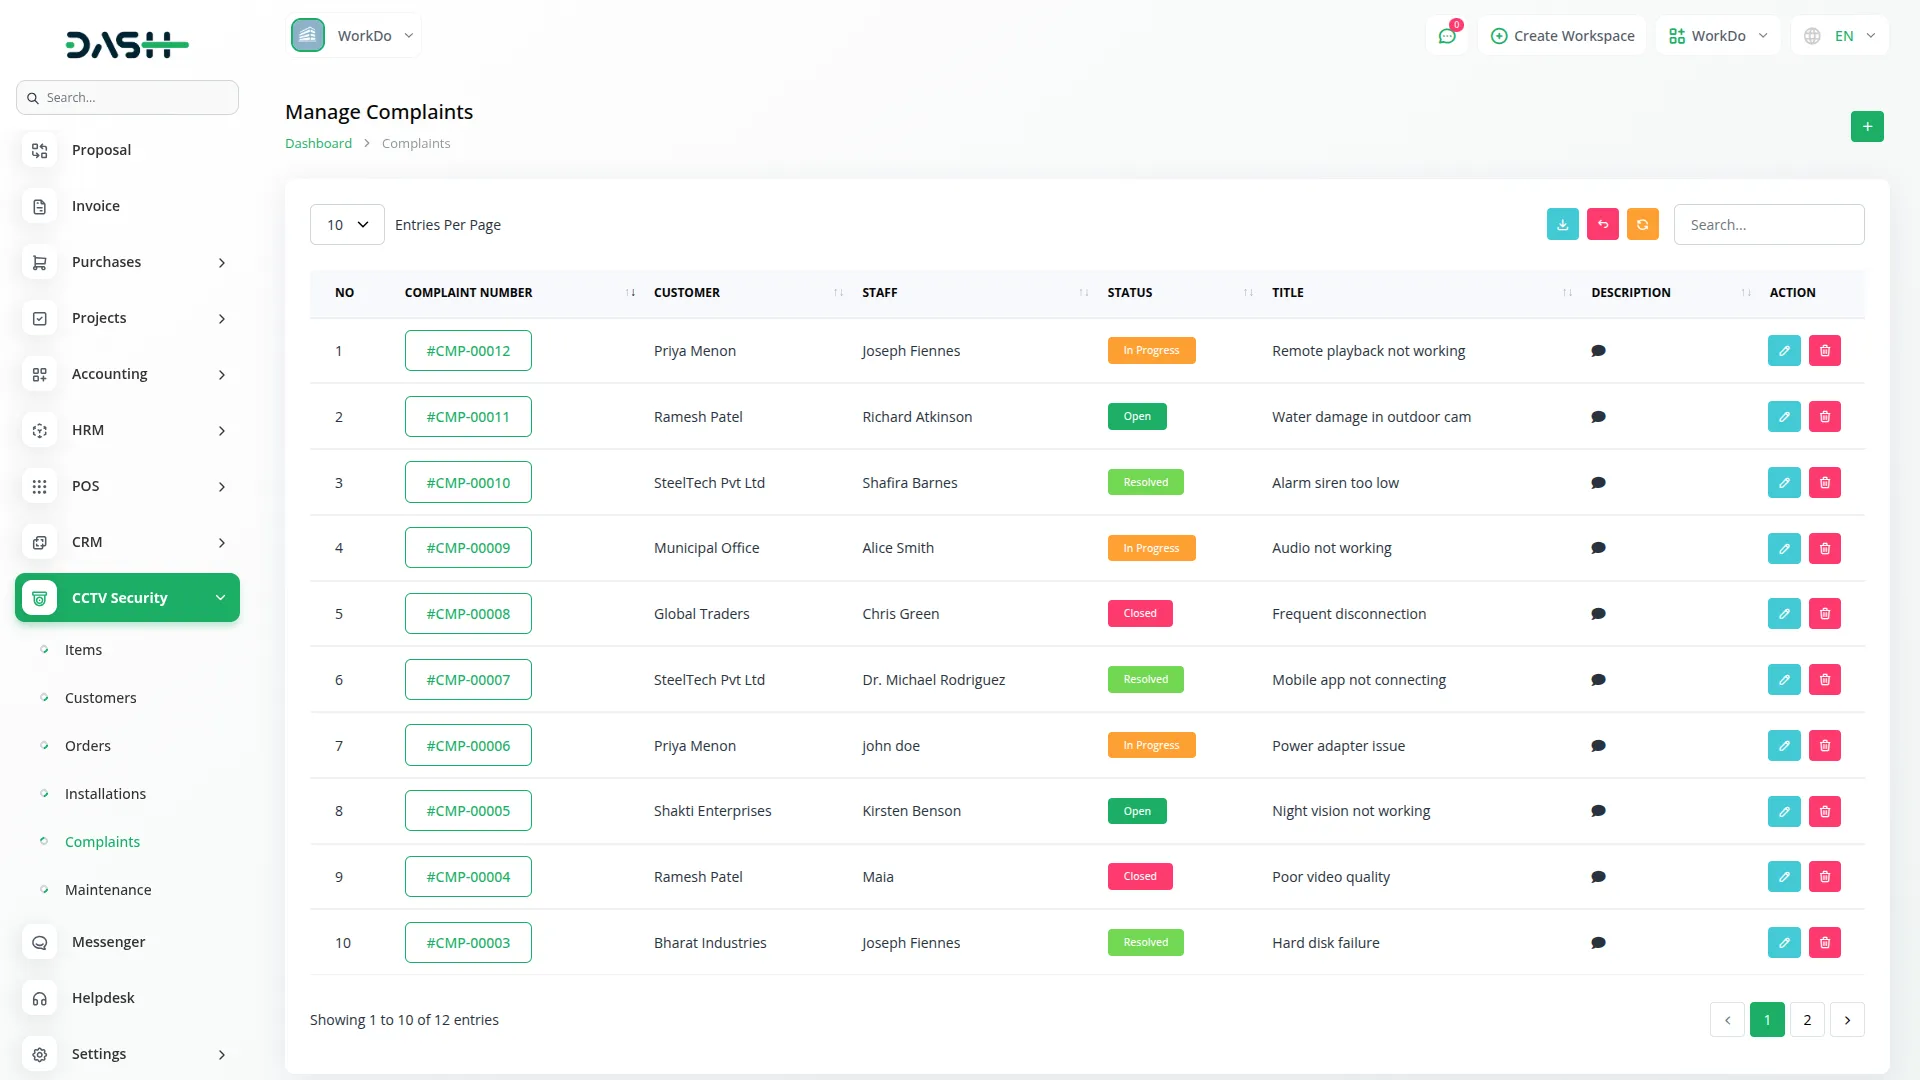The image size is (1920, 1080).
Task: Click the pink reset icon button
Action: click(x=1602, y=224)
